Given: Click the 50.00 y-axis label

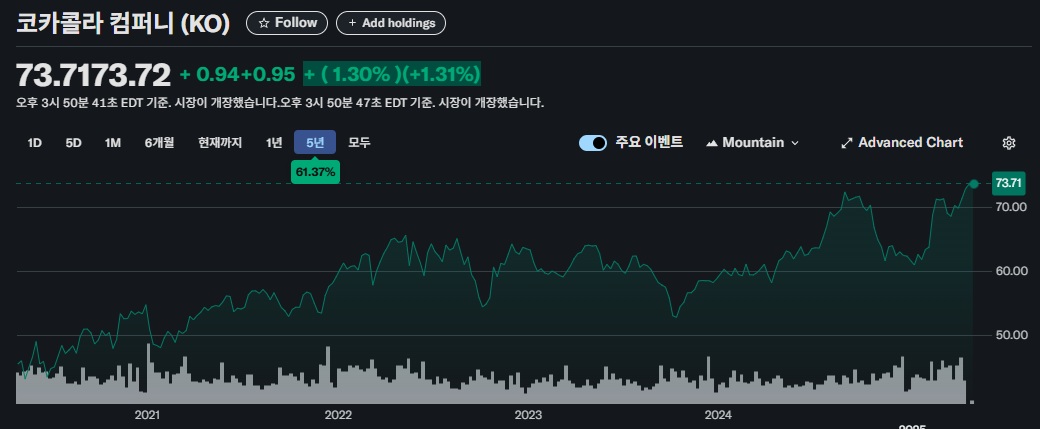Looking at the screenshot, I should click(1011, 335).
